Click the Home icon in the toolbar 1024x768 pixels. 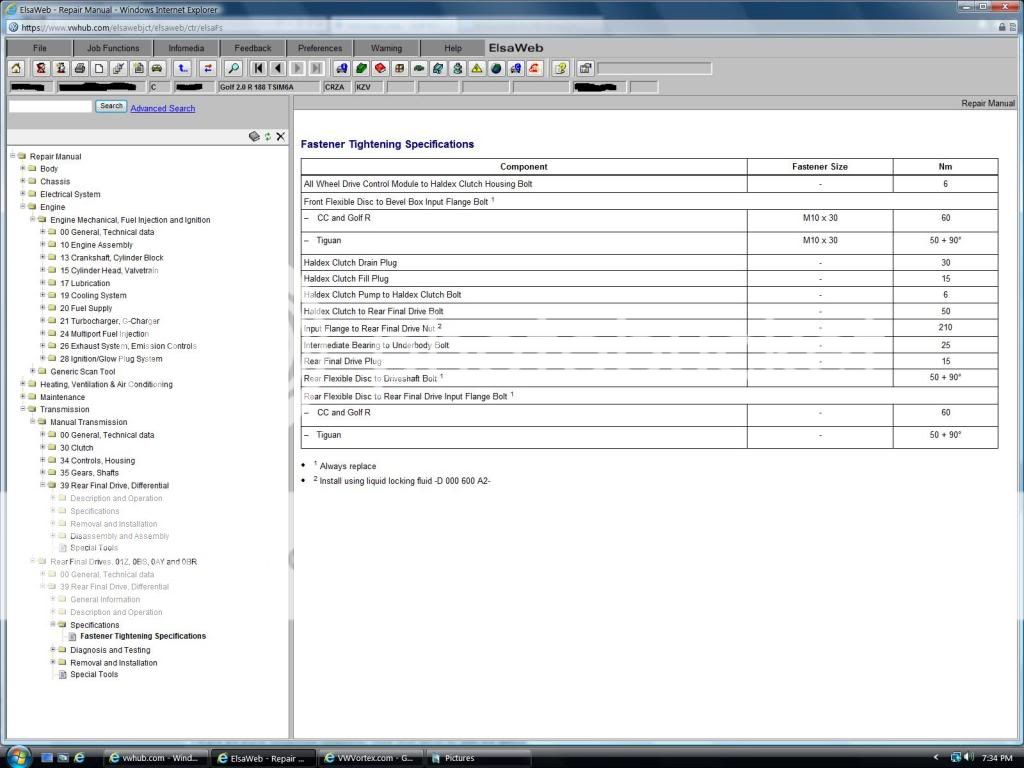click(16, 68)
